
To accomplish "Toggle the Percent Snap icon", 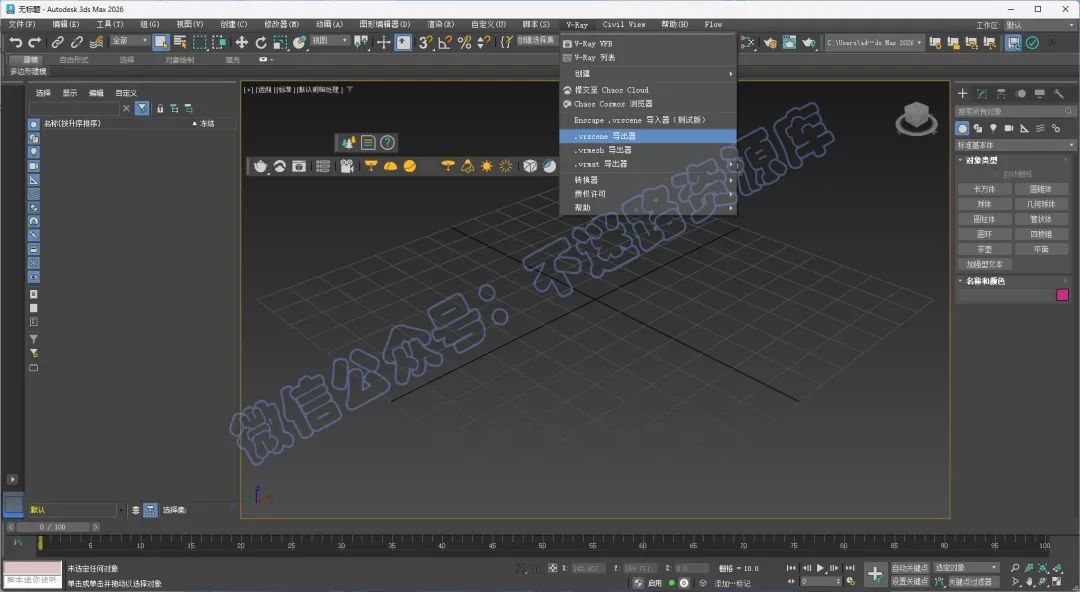I will [x=464, y=43].
